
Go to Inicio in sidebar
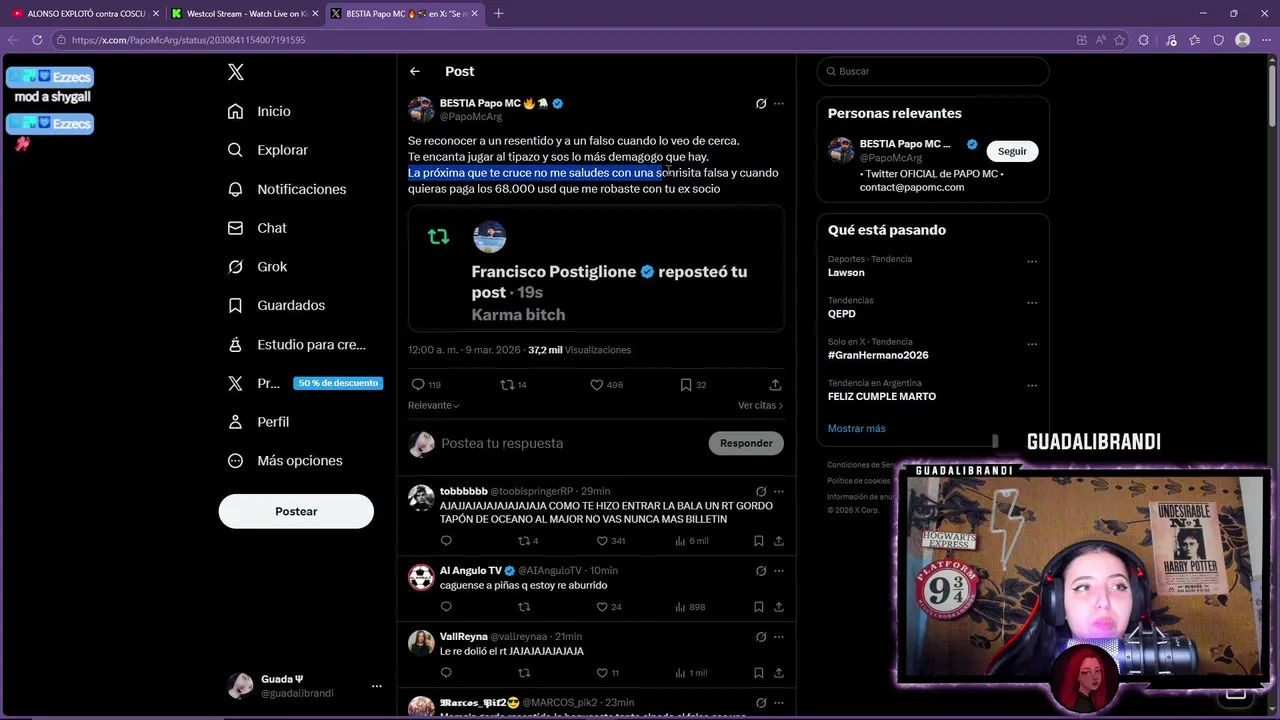(x=259, y=111)
